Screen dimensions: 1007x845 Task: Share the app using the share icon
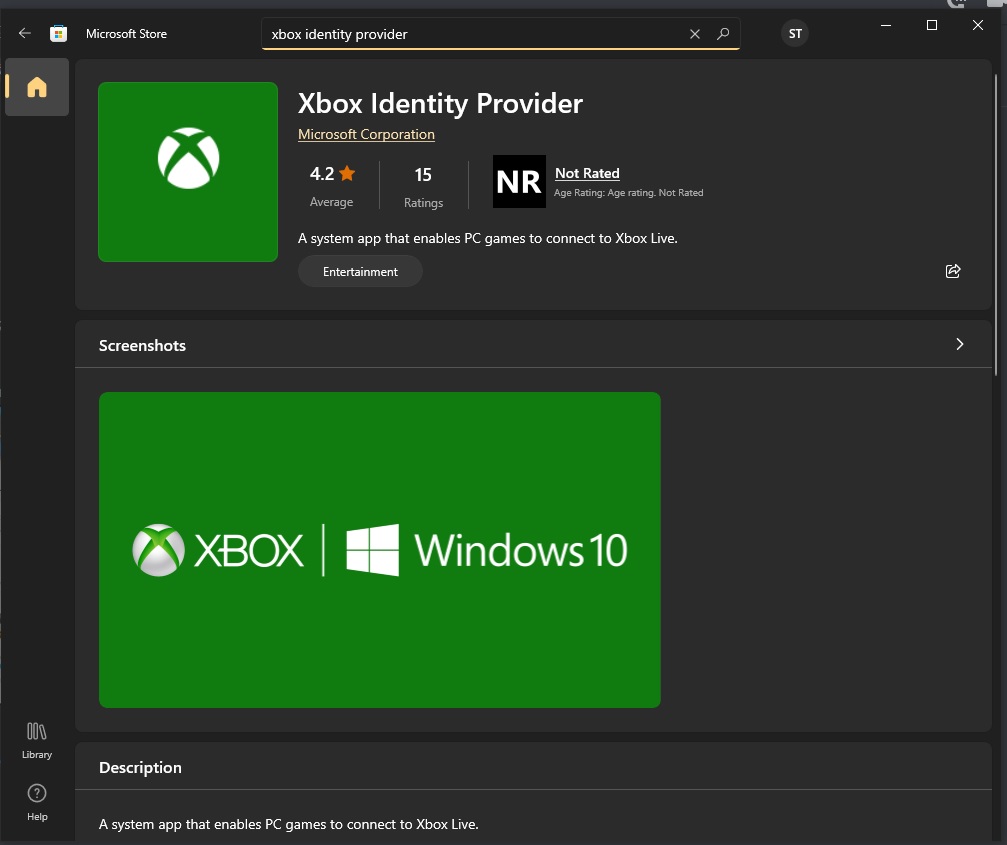[x=952, y=271]
